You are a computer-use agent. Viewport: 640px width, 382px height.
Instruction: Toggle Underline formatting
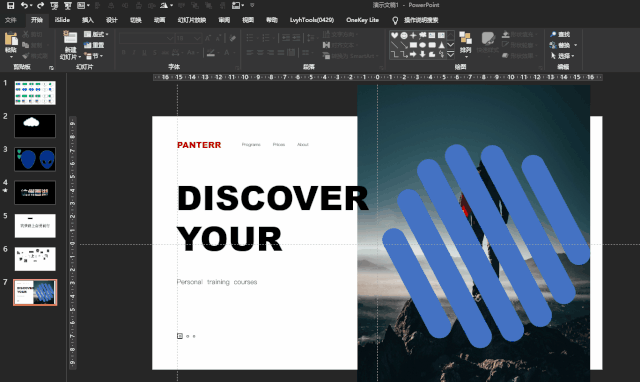click(144, 53)
